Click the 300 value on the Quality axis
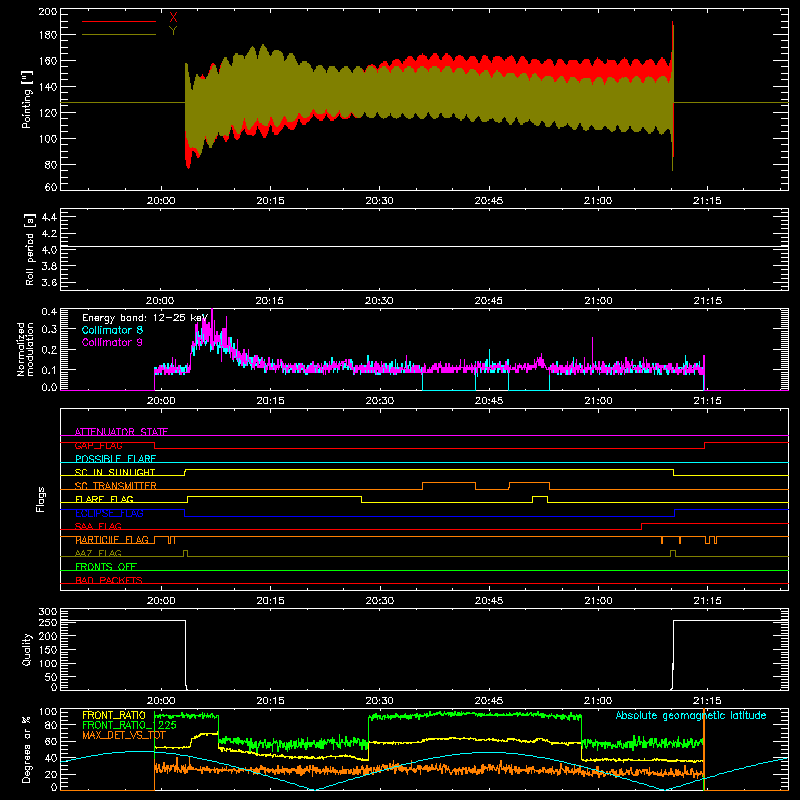800x800 pixels. 48,612
